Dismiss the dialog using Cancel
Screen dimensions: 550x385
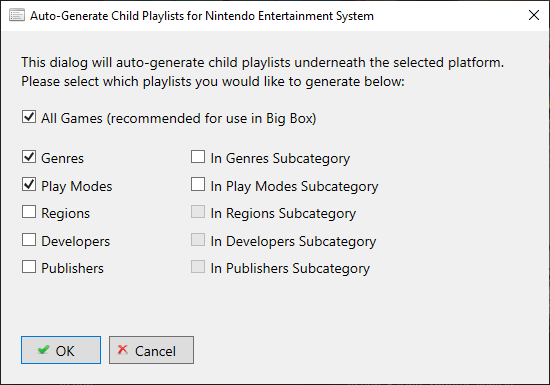coord(151,350)
